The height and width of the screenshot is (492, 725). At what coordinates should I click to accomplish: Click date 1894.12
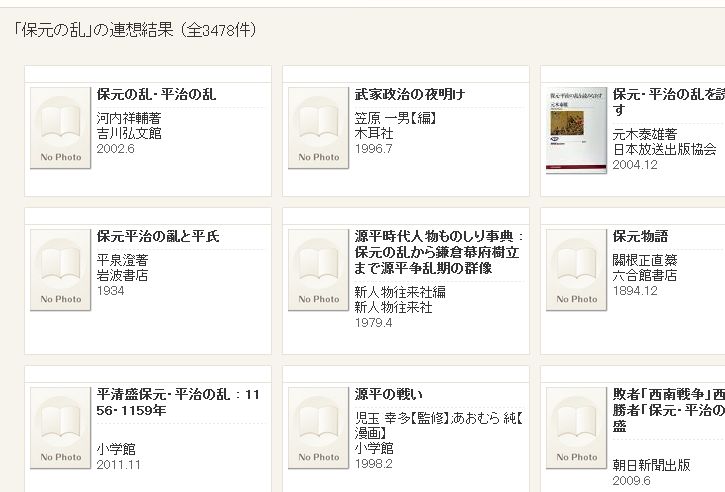[635, 290]
